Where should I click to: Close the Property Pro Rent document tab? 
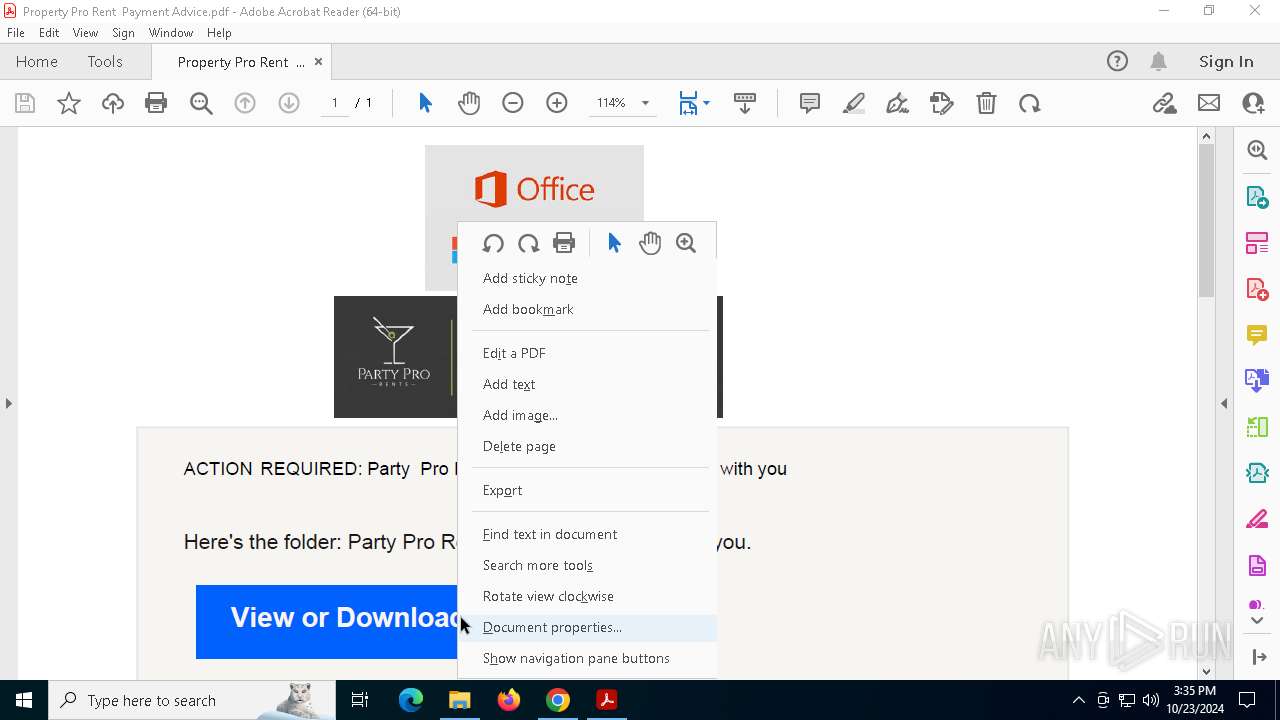point(318,61)
